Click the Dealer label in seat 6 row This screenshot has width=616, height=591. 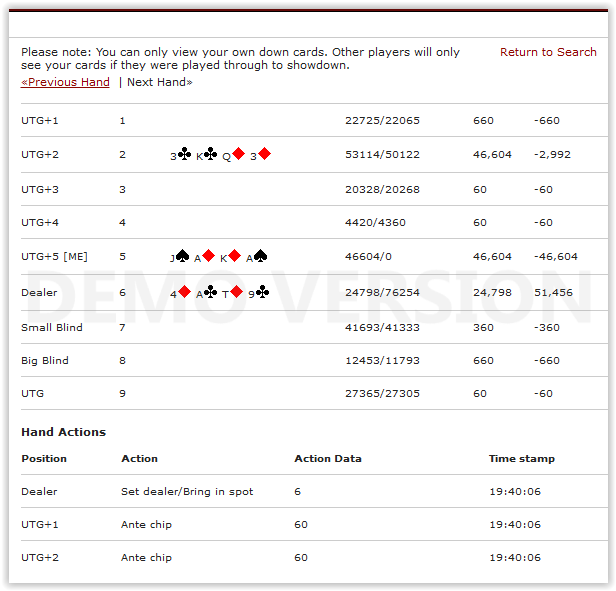coord(39,293)
